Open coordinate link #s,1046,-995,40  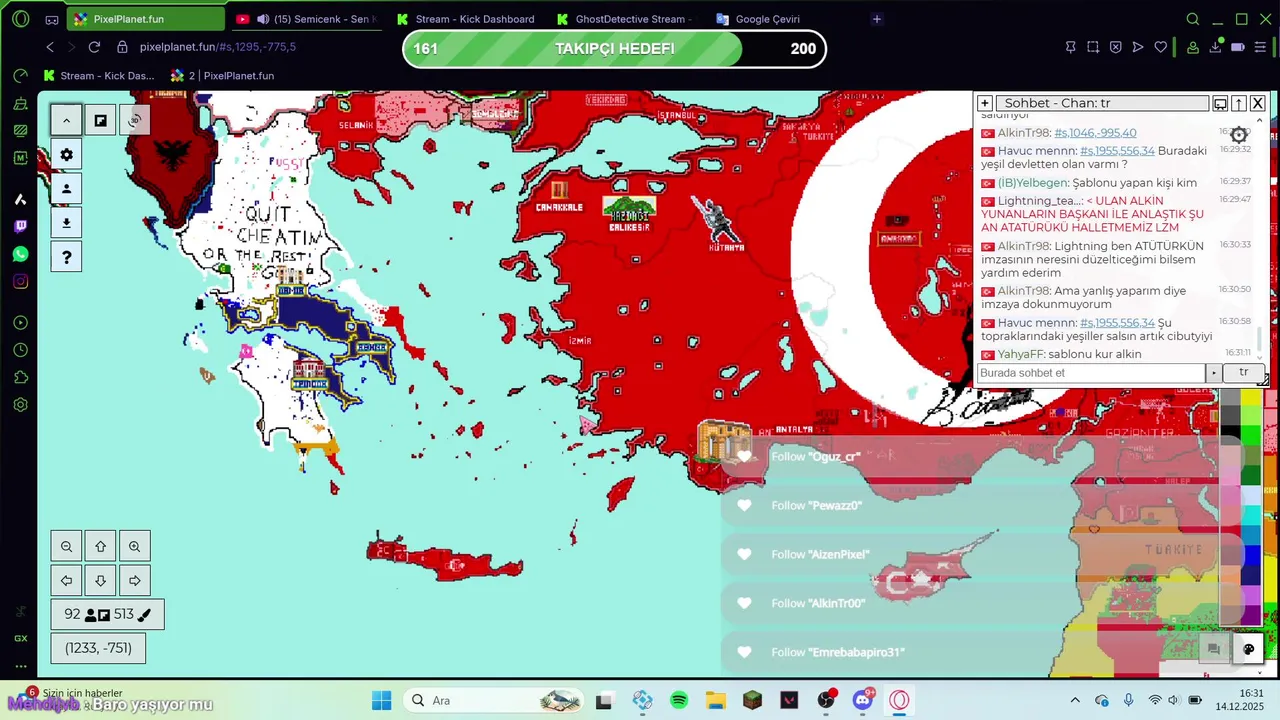(1095, 133)
